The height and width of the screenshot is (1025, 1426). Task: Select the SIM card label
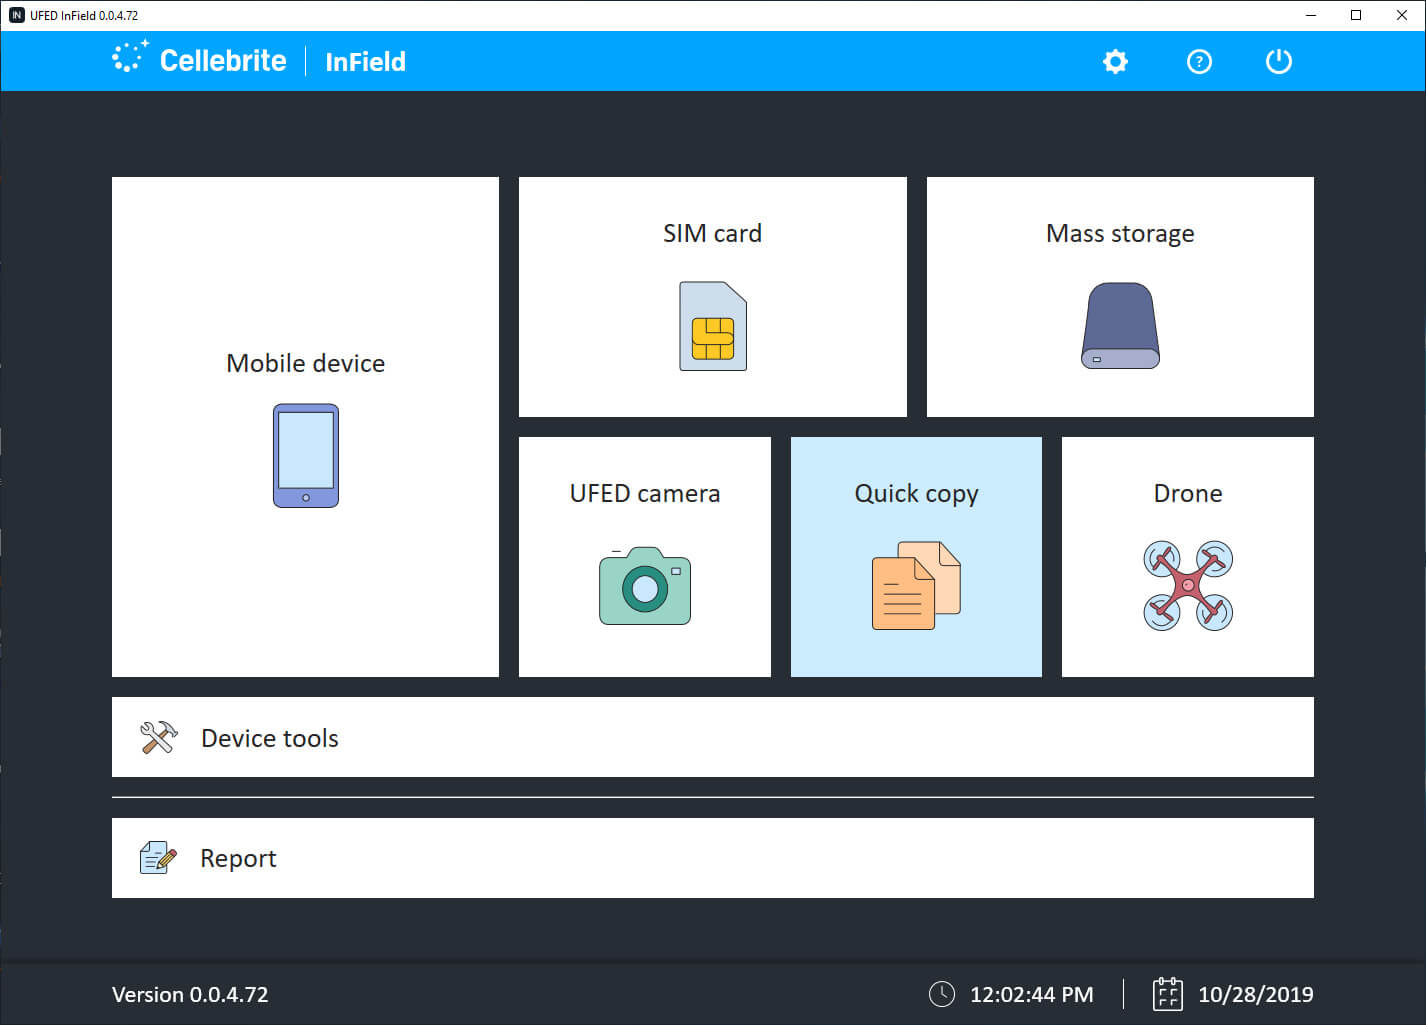point(712,233)
